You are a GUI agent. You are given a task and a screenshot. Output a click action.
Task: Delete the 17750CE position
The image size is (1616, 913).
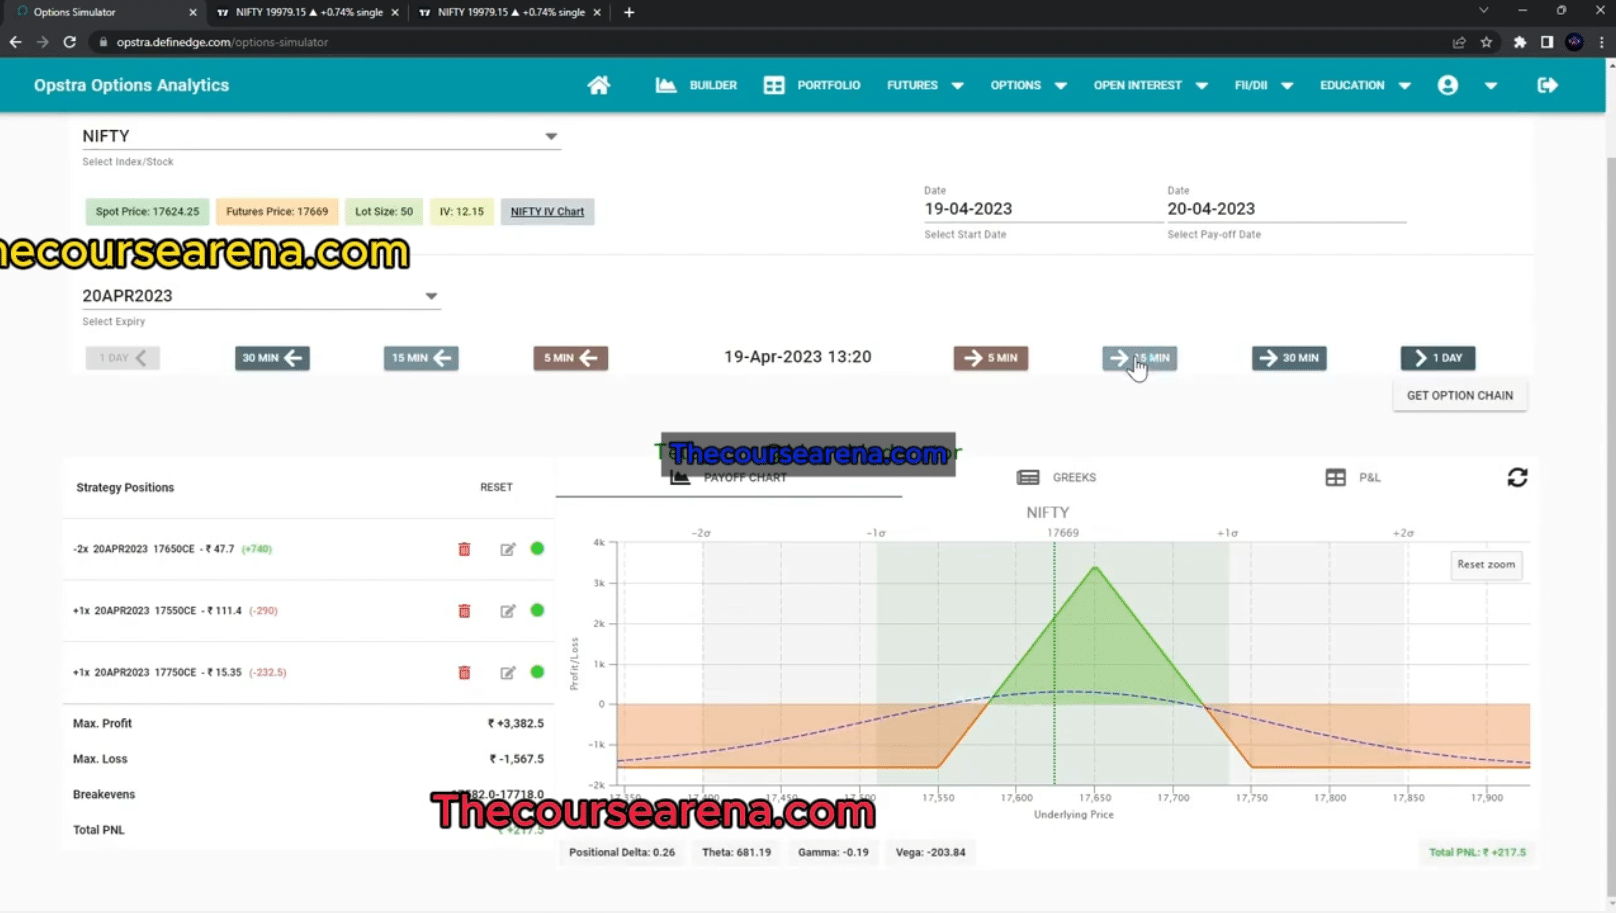click(464, 673)
